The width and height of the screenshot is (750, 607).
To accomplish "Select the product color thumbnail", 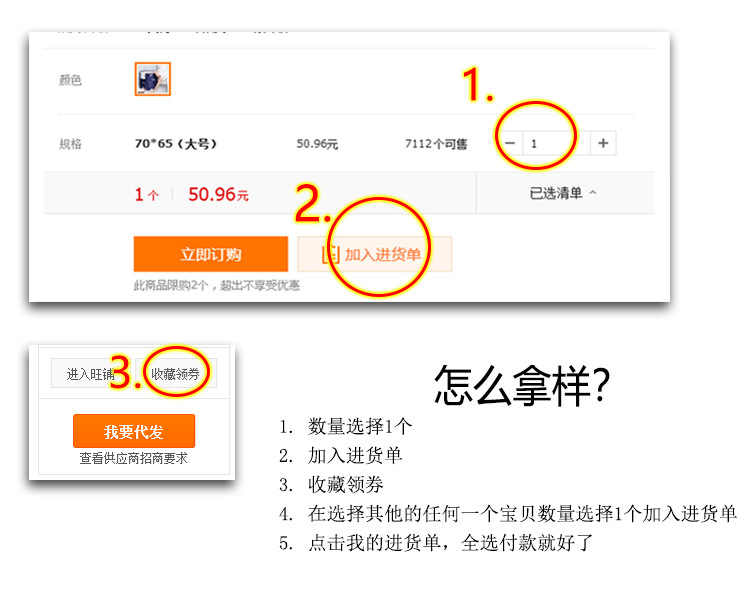I will (x=153, y=79).
